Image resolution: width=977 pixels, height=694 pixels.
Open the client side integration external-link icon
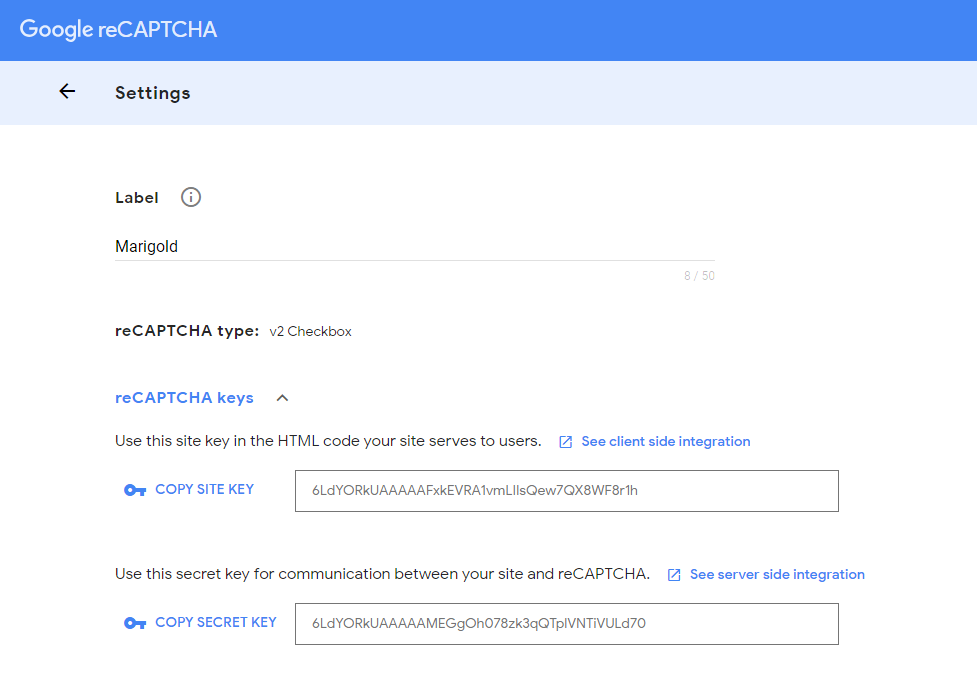click(566, 442)
